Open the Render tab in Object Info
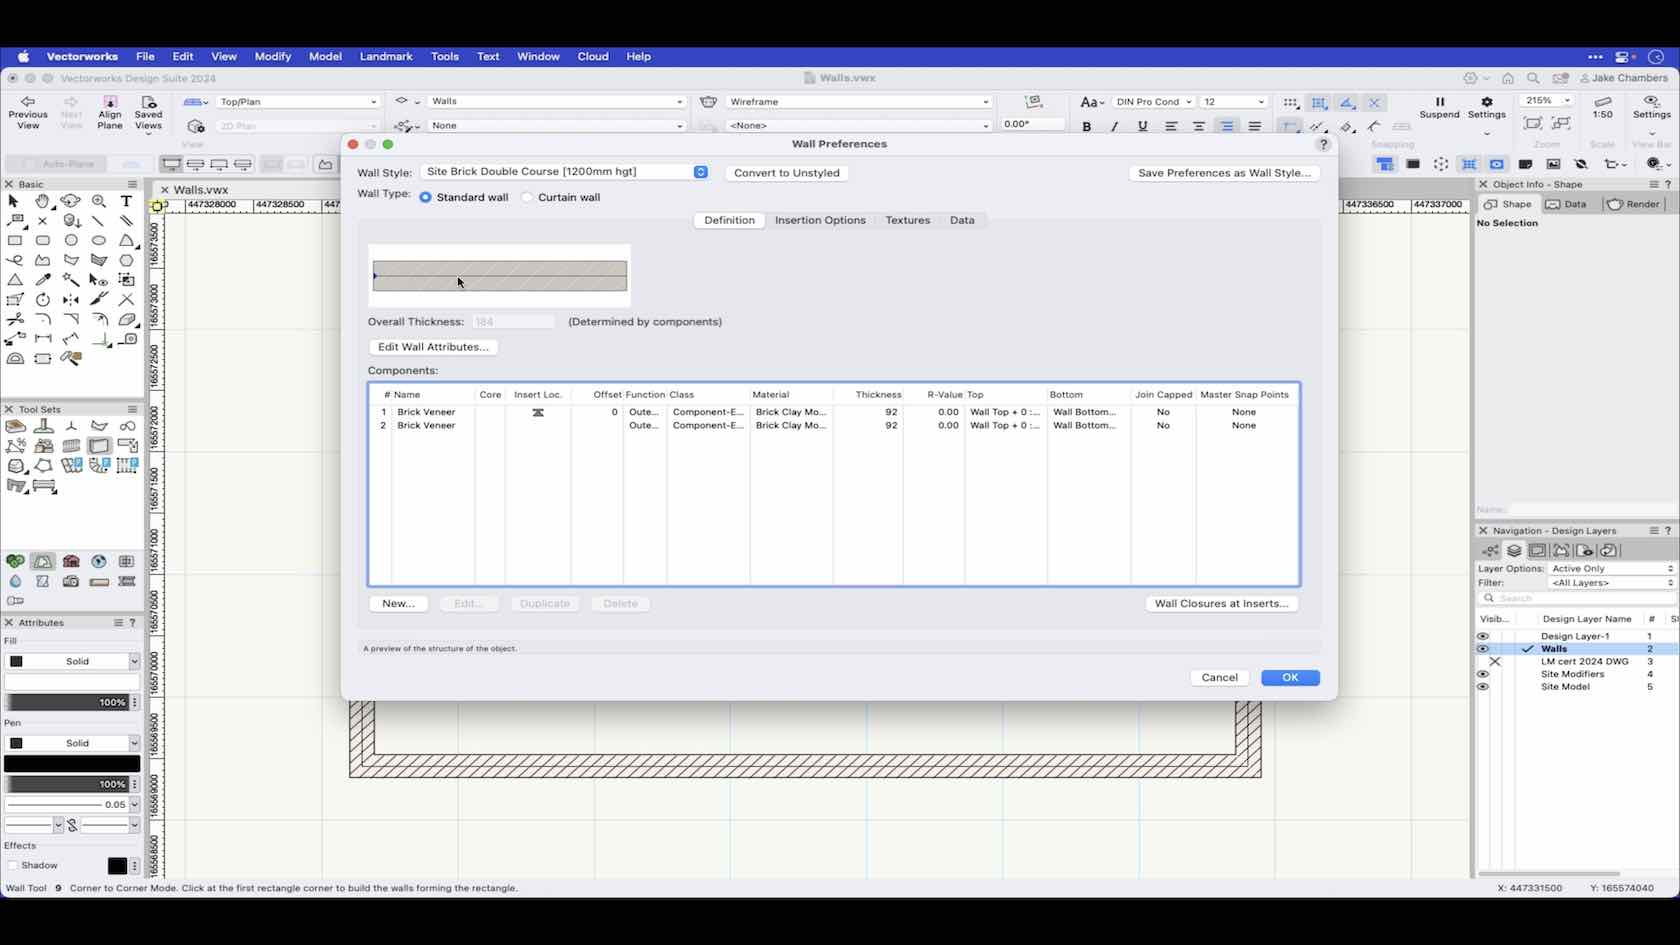The width and height of the screenshot is (1680, 945). (x=1635, y=204)
